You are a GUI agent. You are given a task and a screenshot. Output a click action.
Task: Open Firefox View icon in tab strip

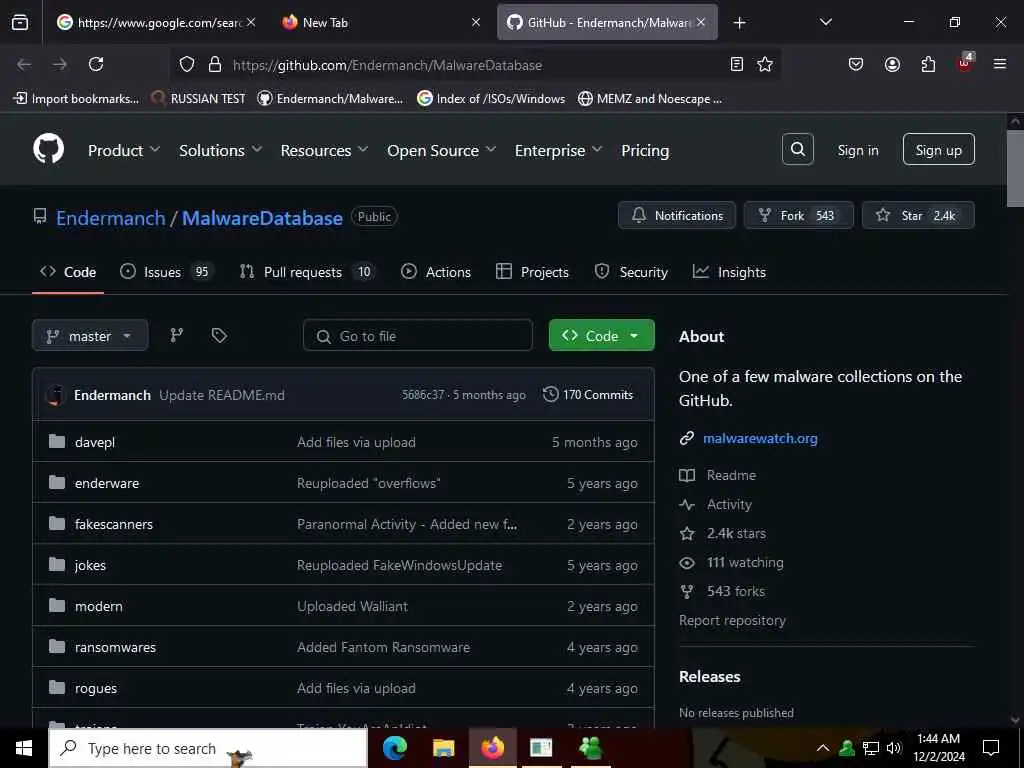tap(20, 22)
